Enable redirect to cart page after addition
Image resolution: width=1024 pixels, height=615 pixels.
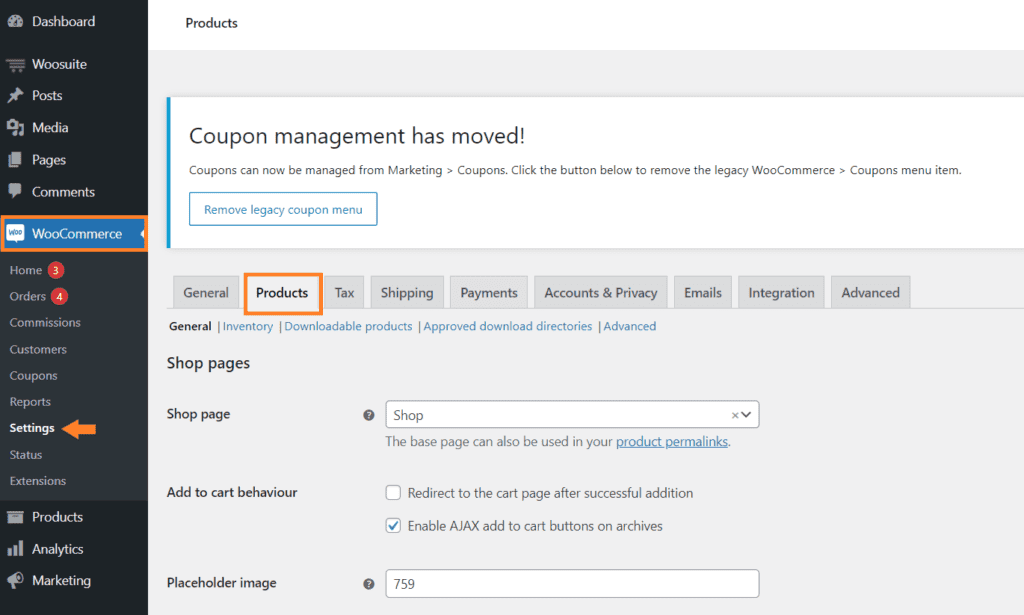[393, 492]
